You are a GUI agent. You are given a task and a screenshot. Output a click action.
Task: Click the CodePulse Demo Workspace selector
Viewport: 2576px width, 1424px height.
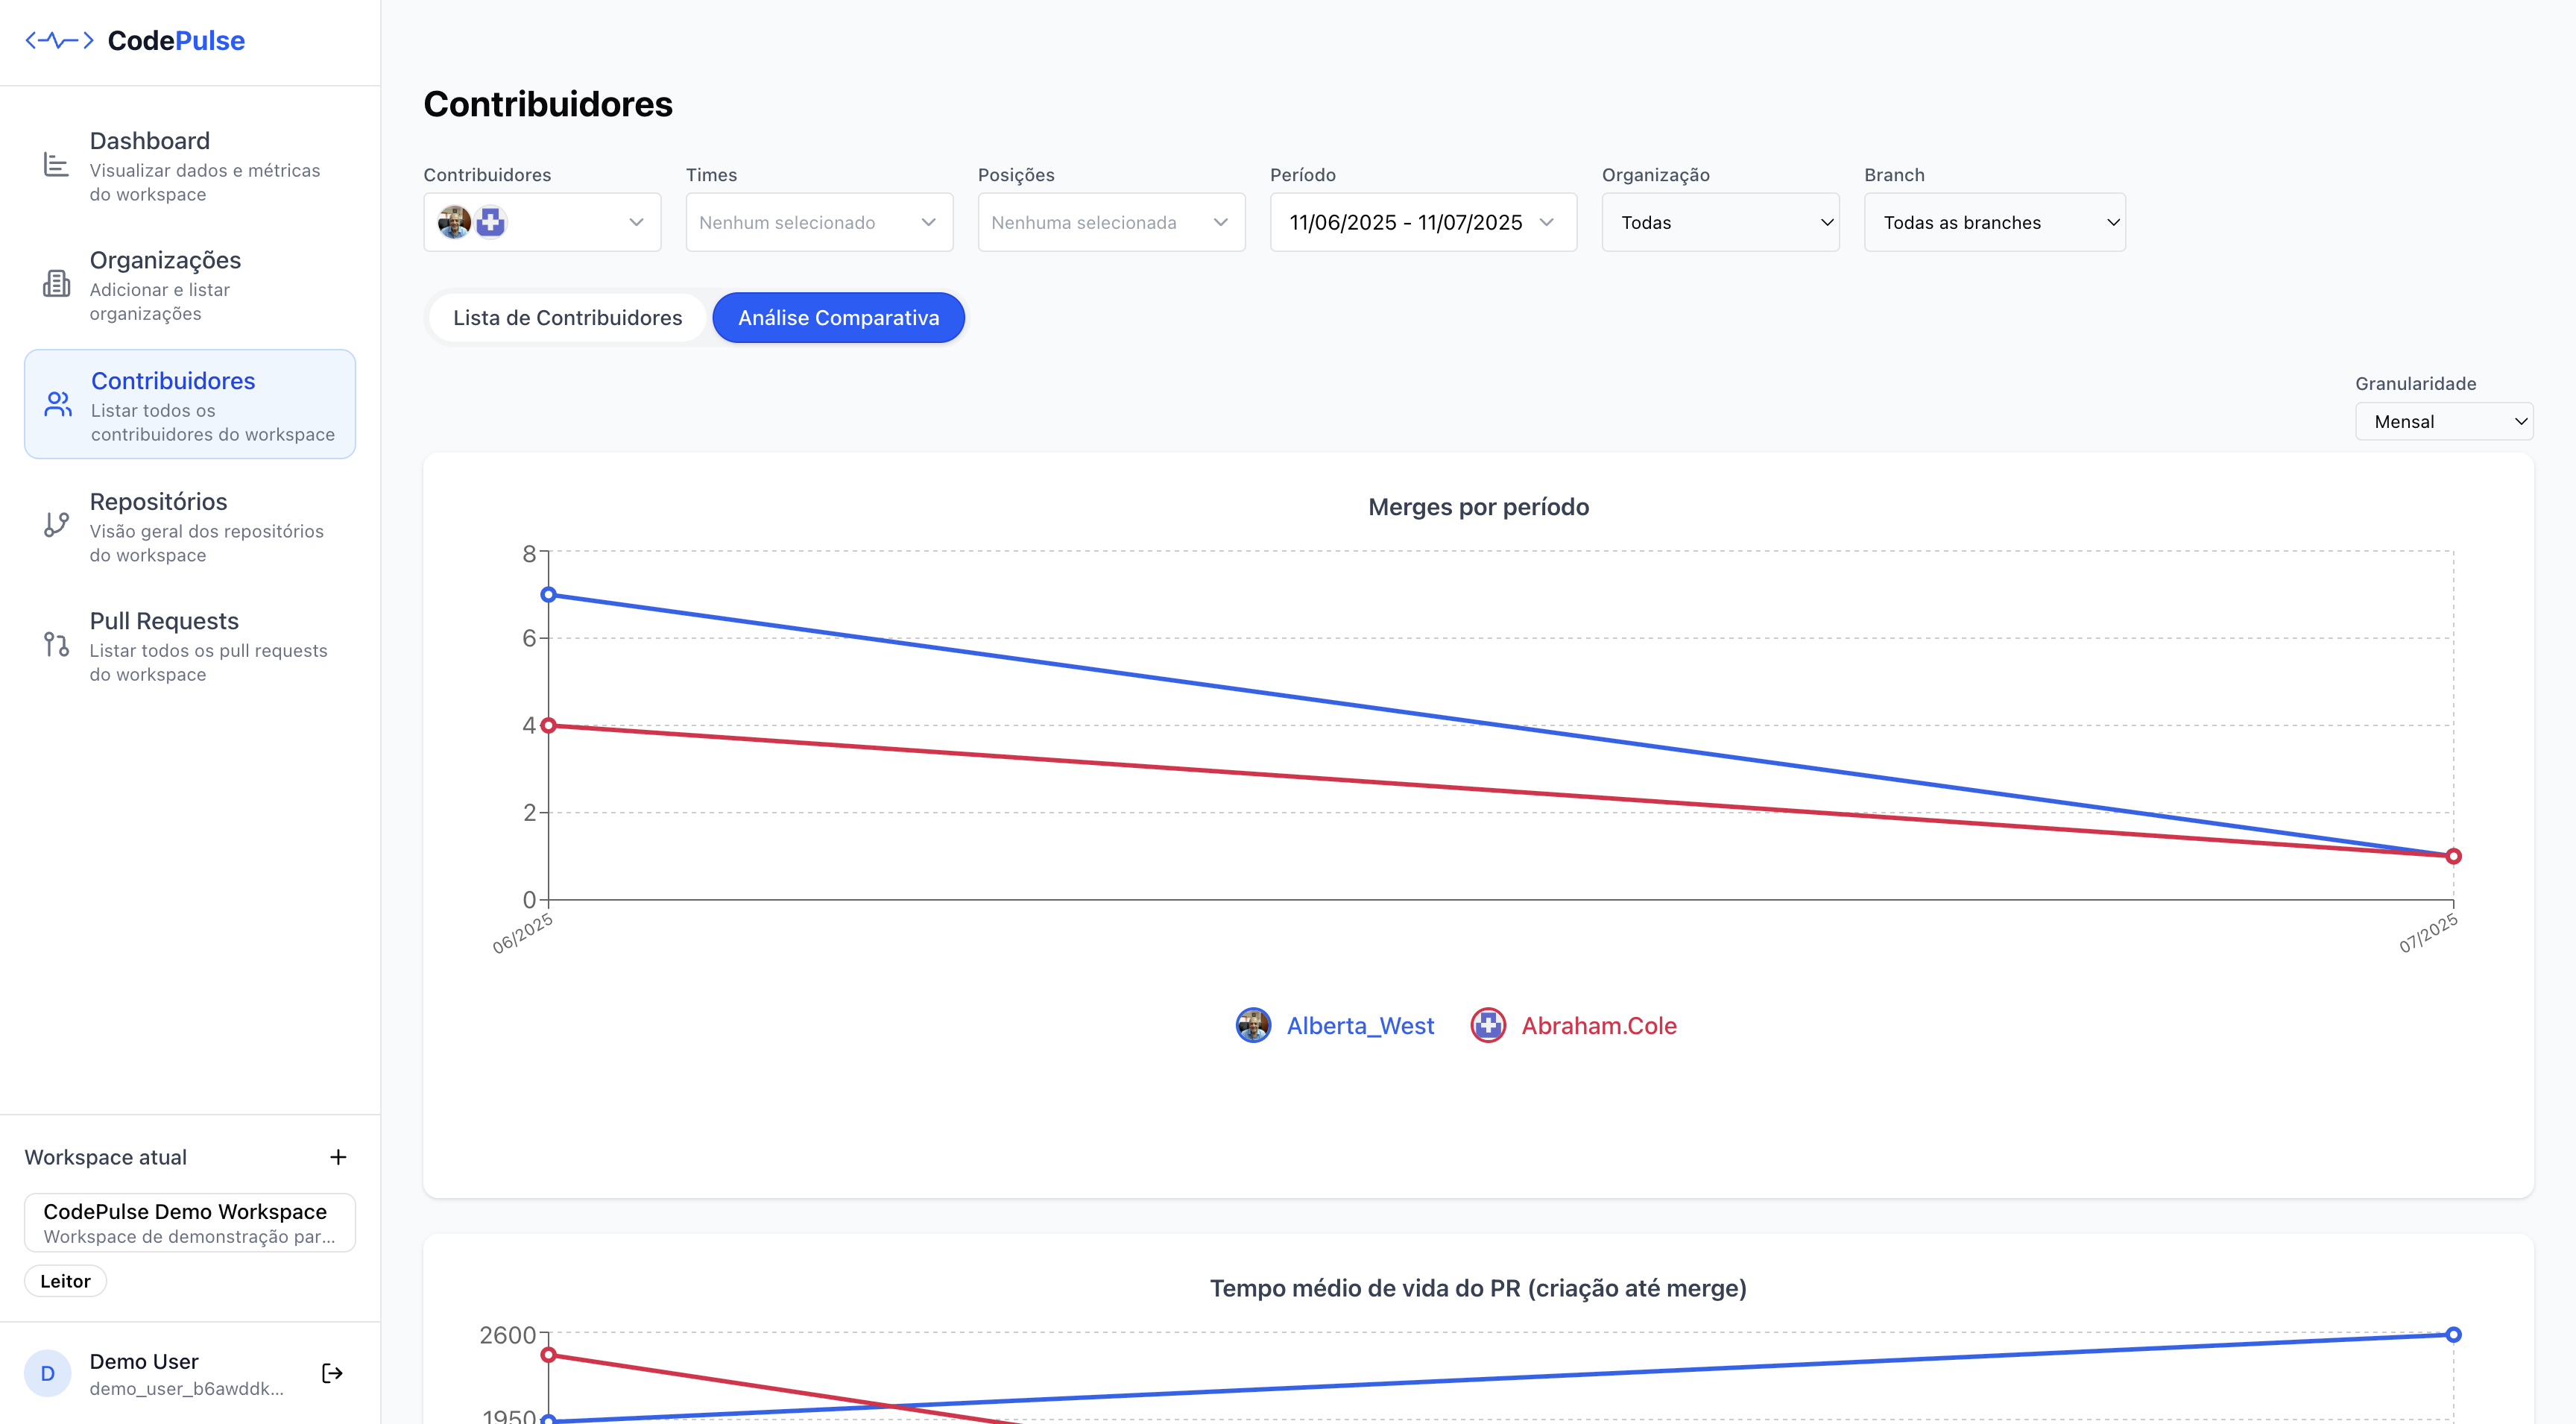(x=190, y=1222)
